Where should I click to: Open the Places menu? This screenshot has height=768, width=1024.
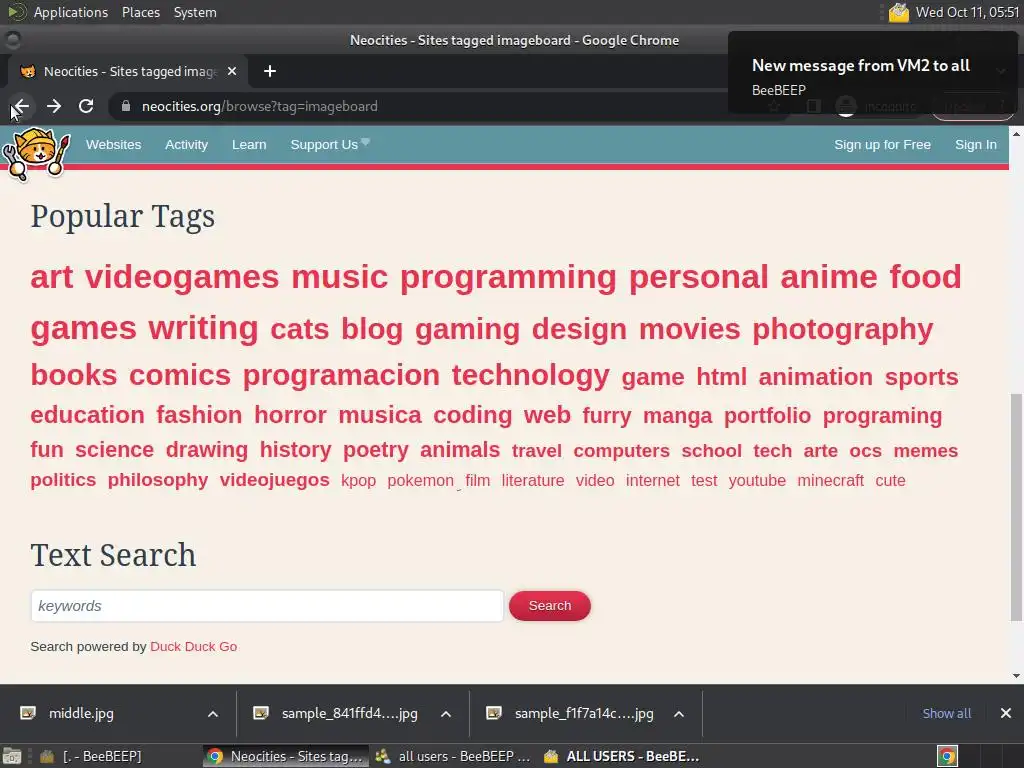[140, 12]
